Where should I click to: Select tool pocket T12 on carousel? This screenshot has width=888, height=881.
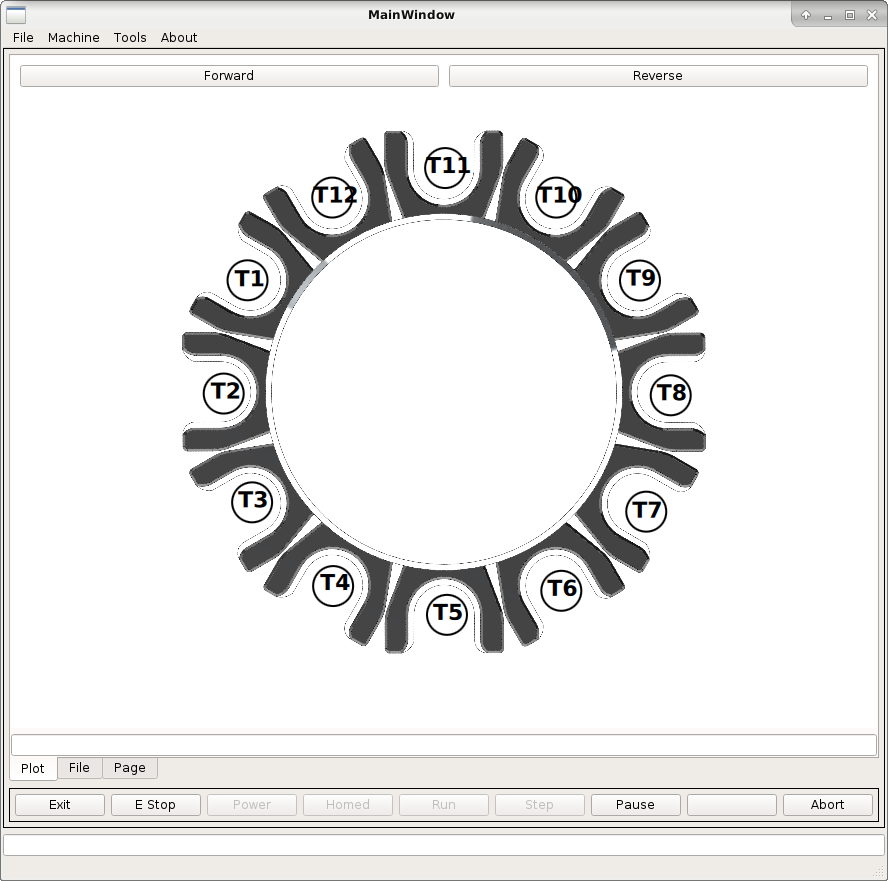pos(334,196)
